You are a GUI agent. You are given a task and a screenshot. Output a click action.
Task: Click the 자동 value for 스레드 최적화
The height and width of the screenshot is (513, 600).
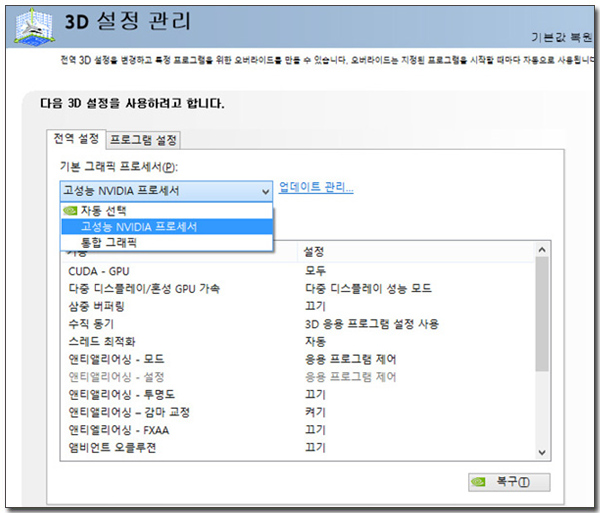pyautogui.click(x=315, y=341)
